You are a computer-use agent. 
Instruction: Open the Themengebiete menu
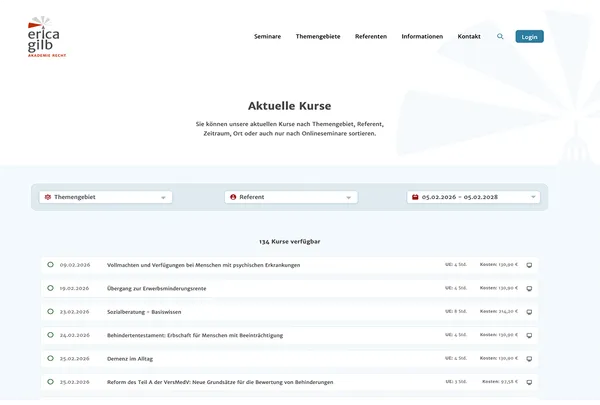coord(318,36)
